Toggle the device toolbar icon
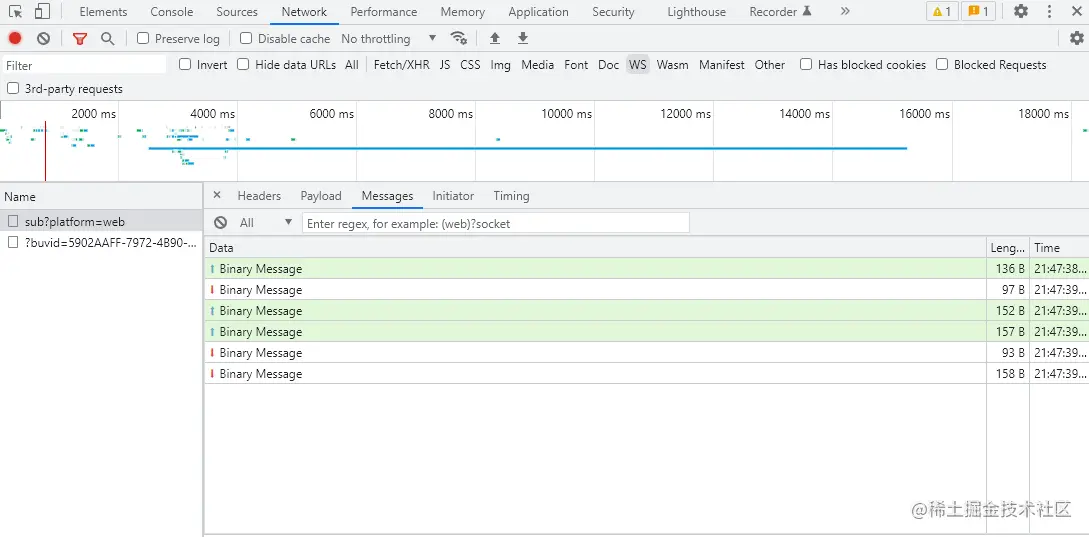Screen dimensions: 1089x537 [x=42, y=12]
